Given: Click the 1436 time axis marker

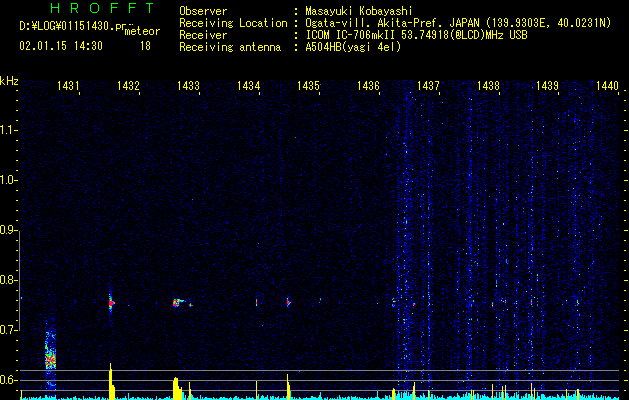Looking at the screenshot, I should point(368,85).
